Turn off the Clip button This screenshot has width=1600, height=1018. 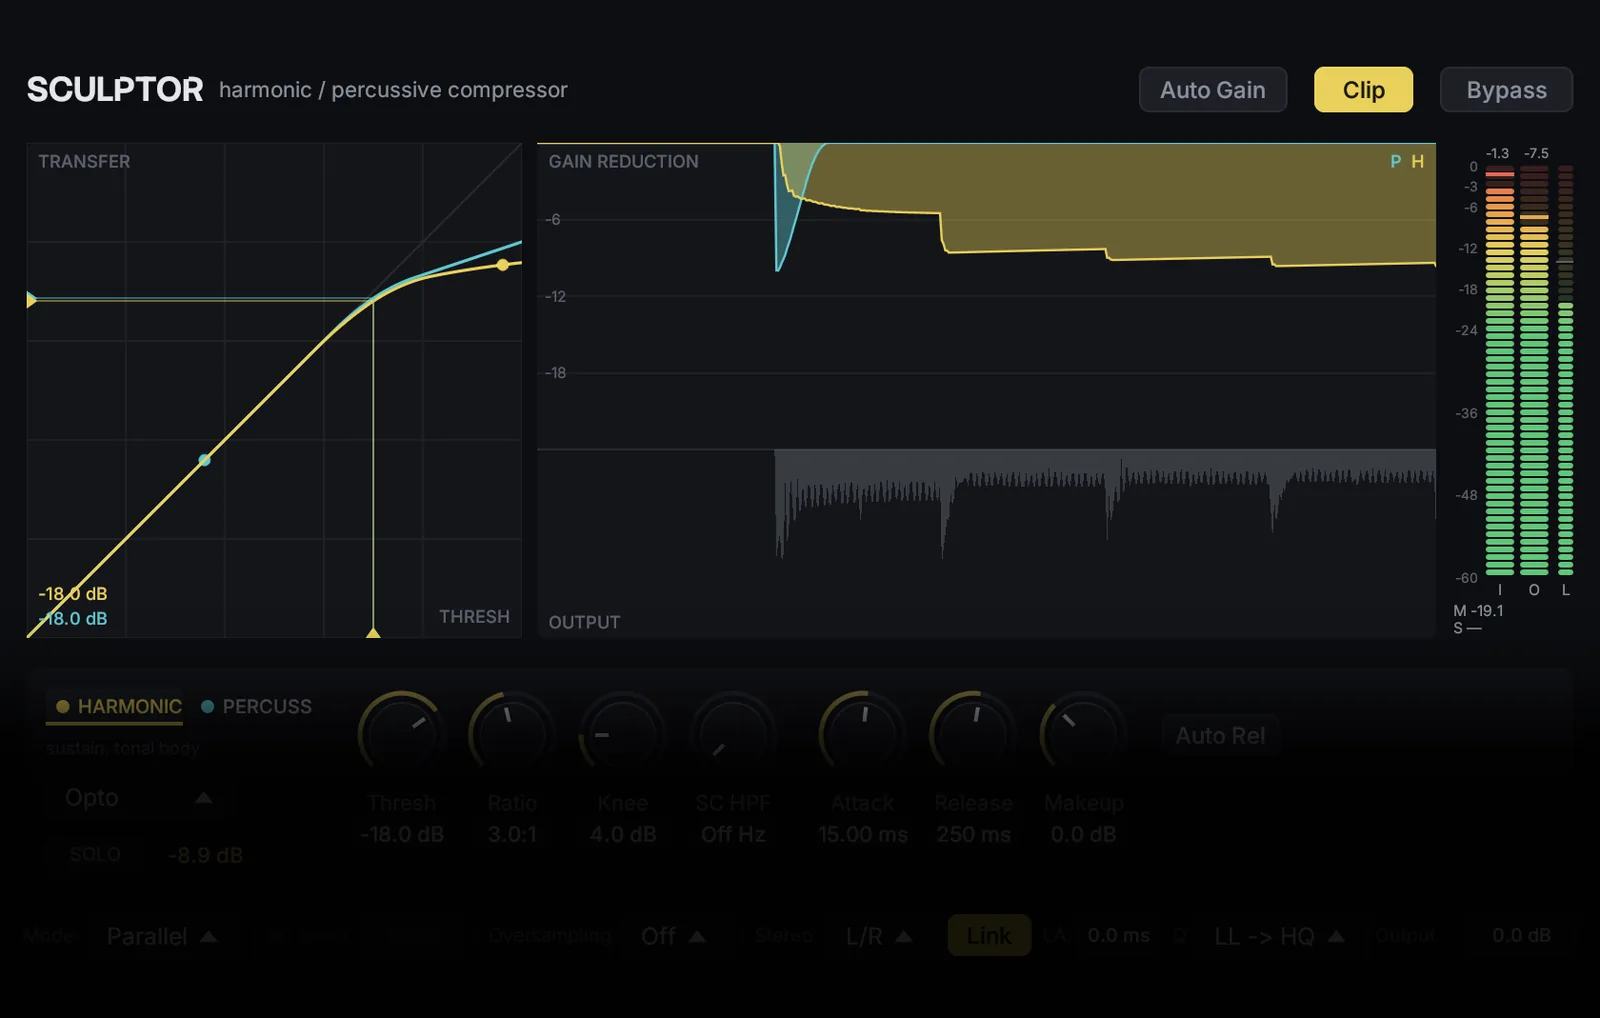1363,90
